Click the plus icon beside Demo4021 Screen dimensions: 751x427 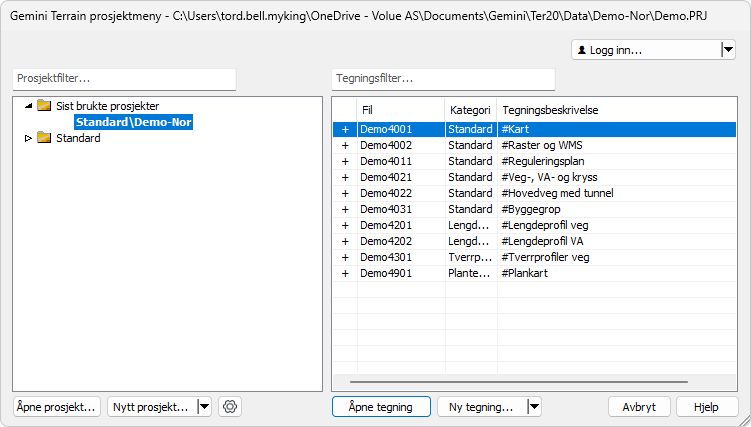345,177
